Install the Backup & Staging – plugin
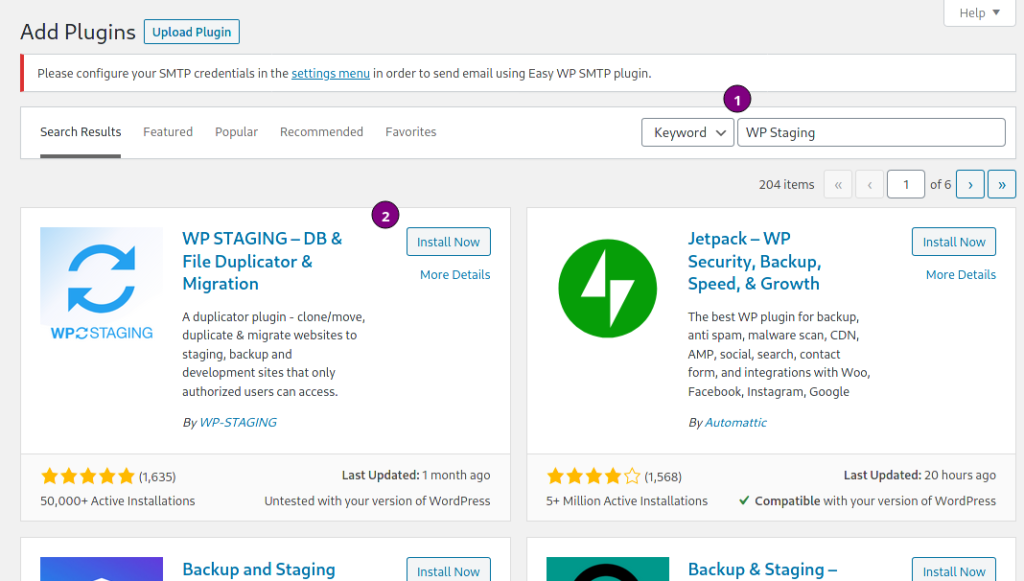 (x=953, y=569)
